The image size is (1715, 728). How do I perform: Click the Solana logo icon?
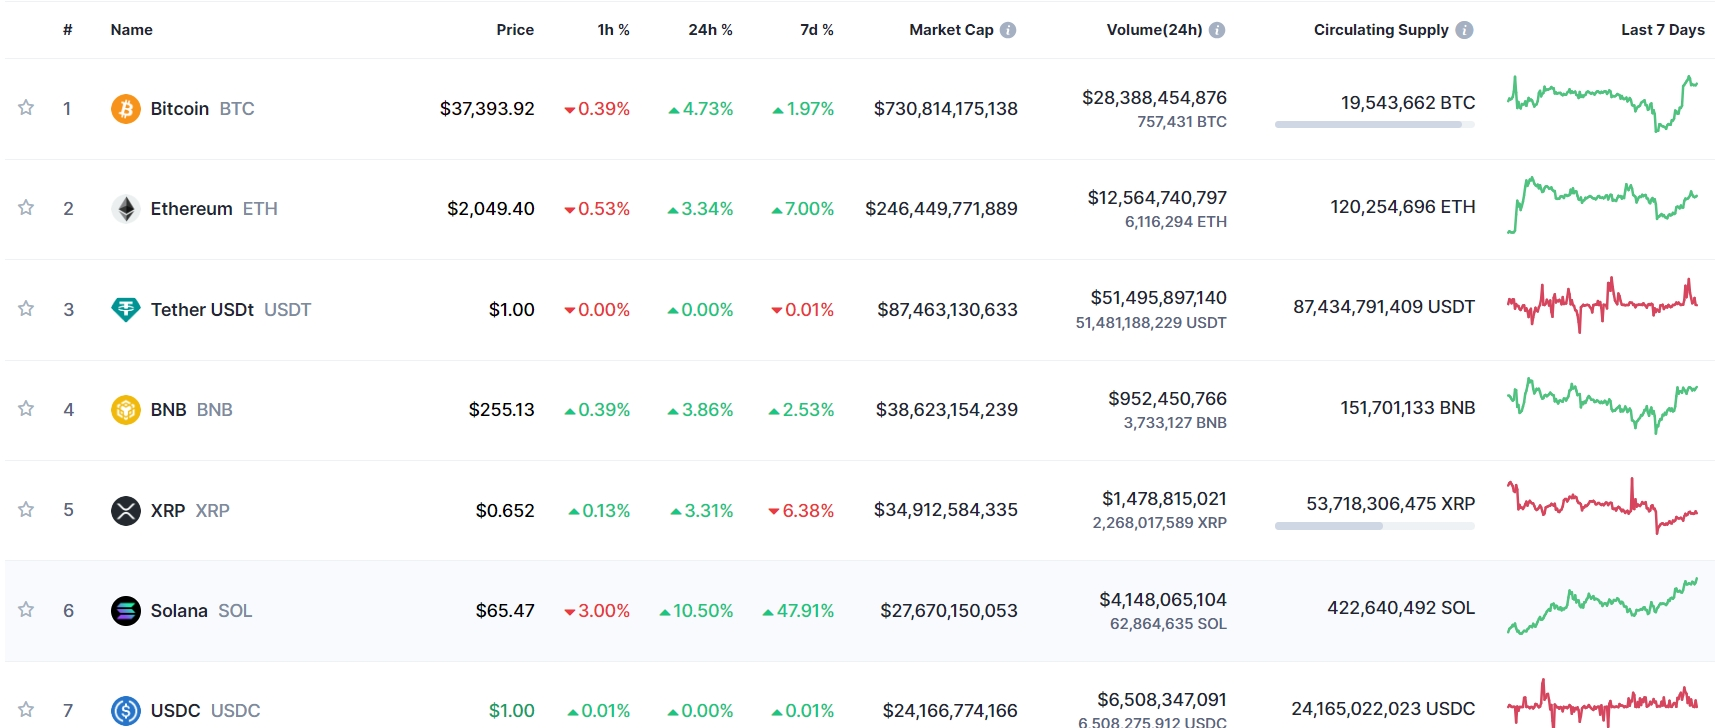125,610
